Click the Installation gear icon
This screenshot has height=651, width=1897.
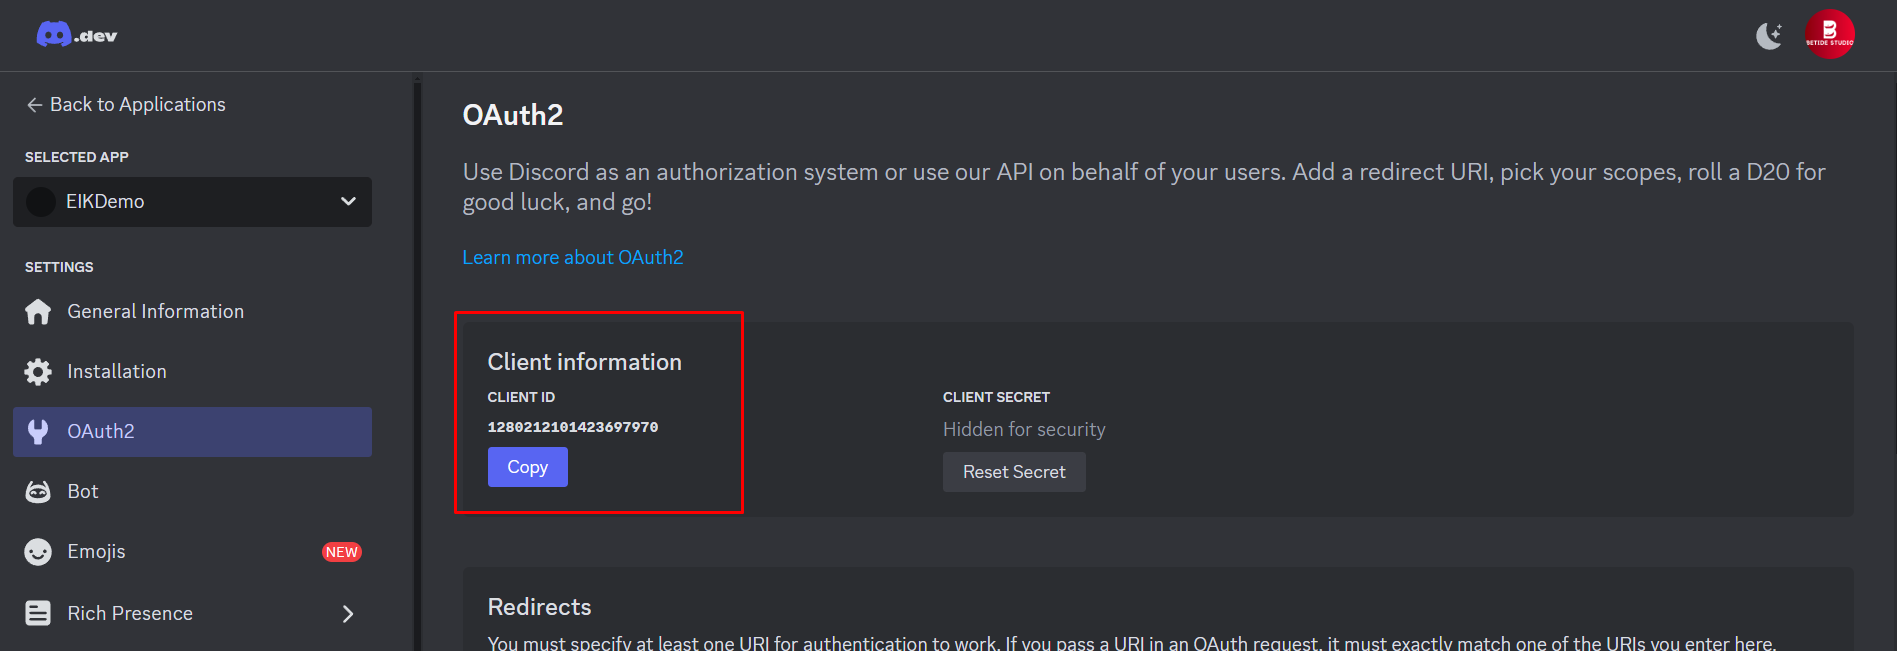[38, 372]
